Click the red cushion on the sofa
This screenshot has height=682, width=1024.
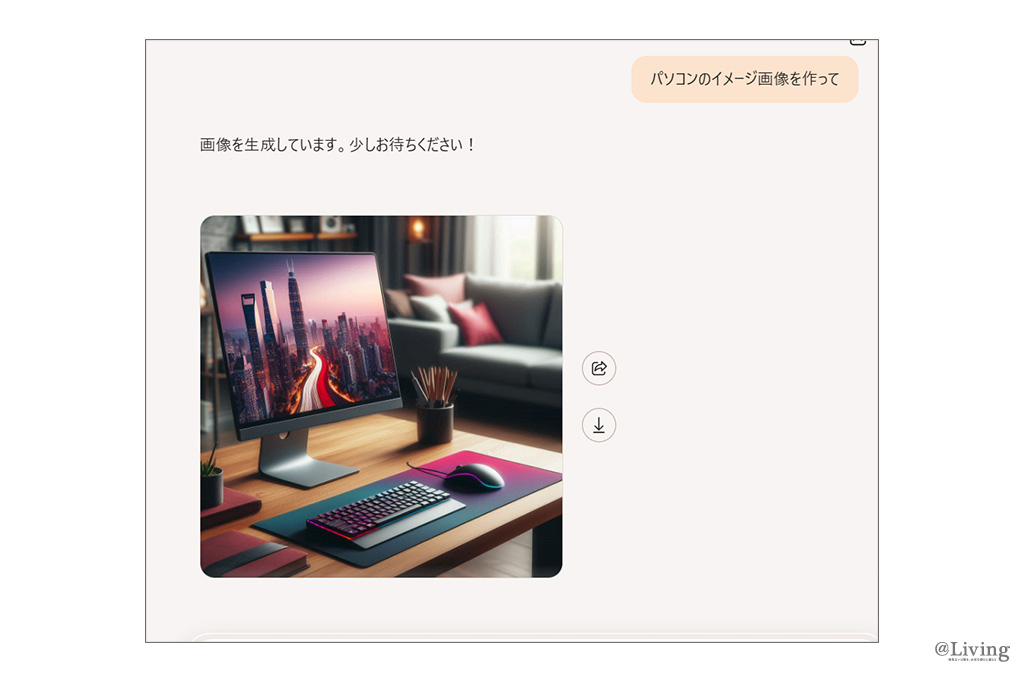(x=476, y=323)
